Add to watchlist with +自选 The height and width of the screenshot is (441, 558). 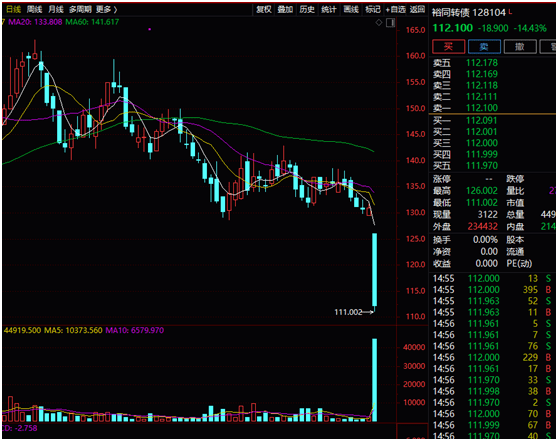(395, 10)
